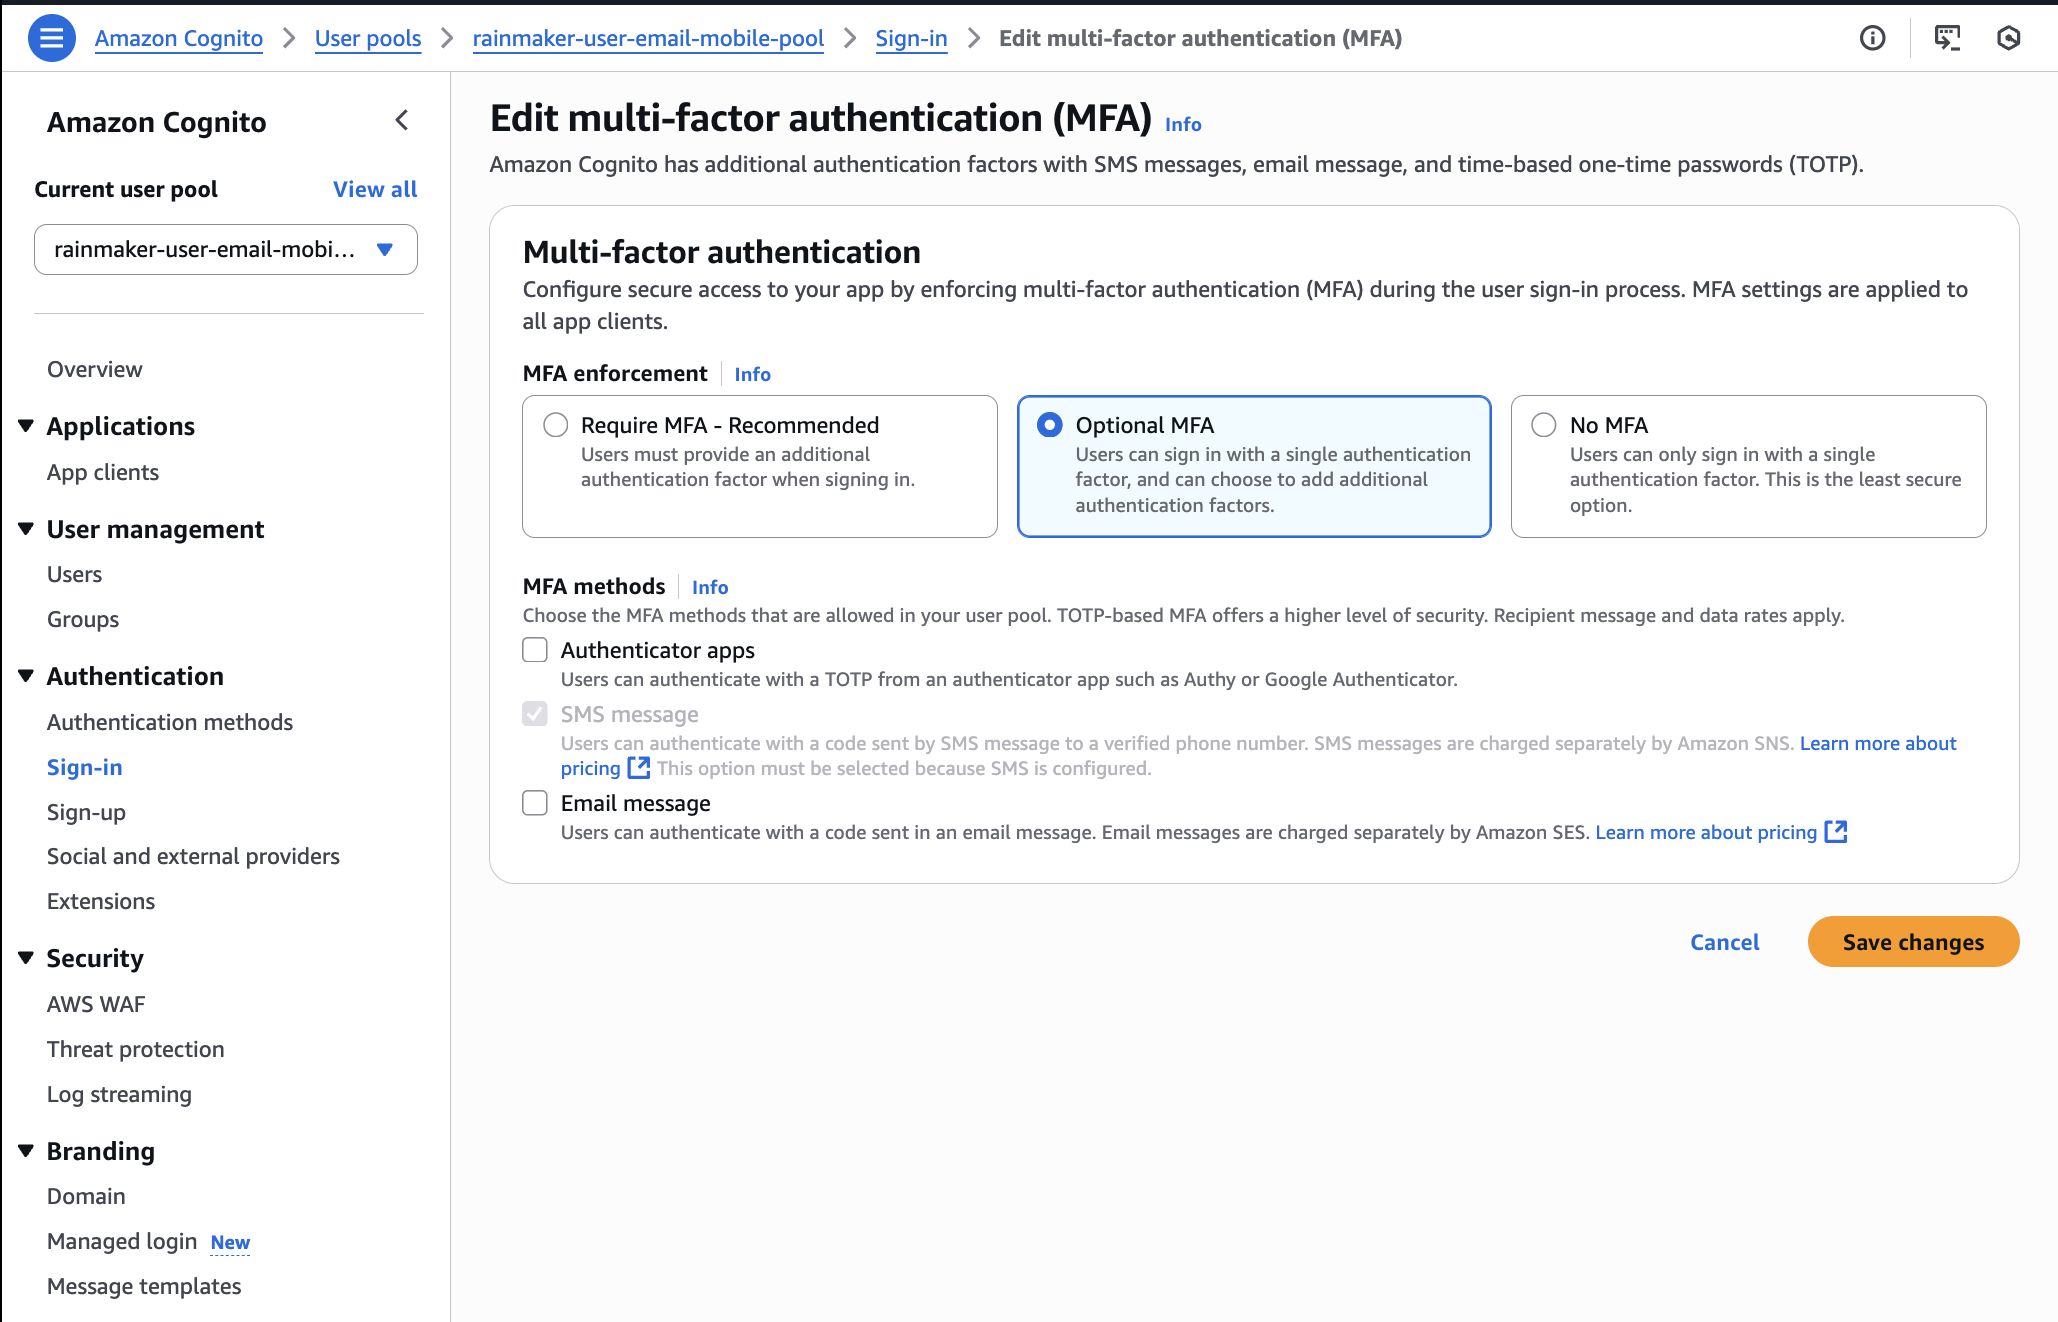Save the MFA configuration changes
This screenshot has height=1322, width=2058.
[x=1912, y=941]
